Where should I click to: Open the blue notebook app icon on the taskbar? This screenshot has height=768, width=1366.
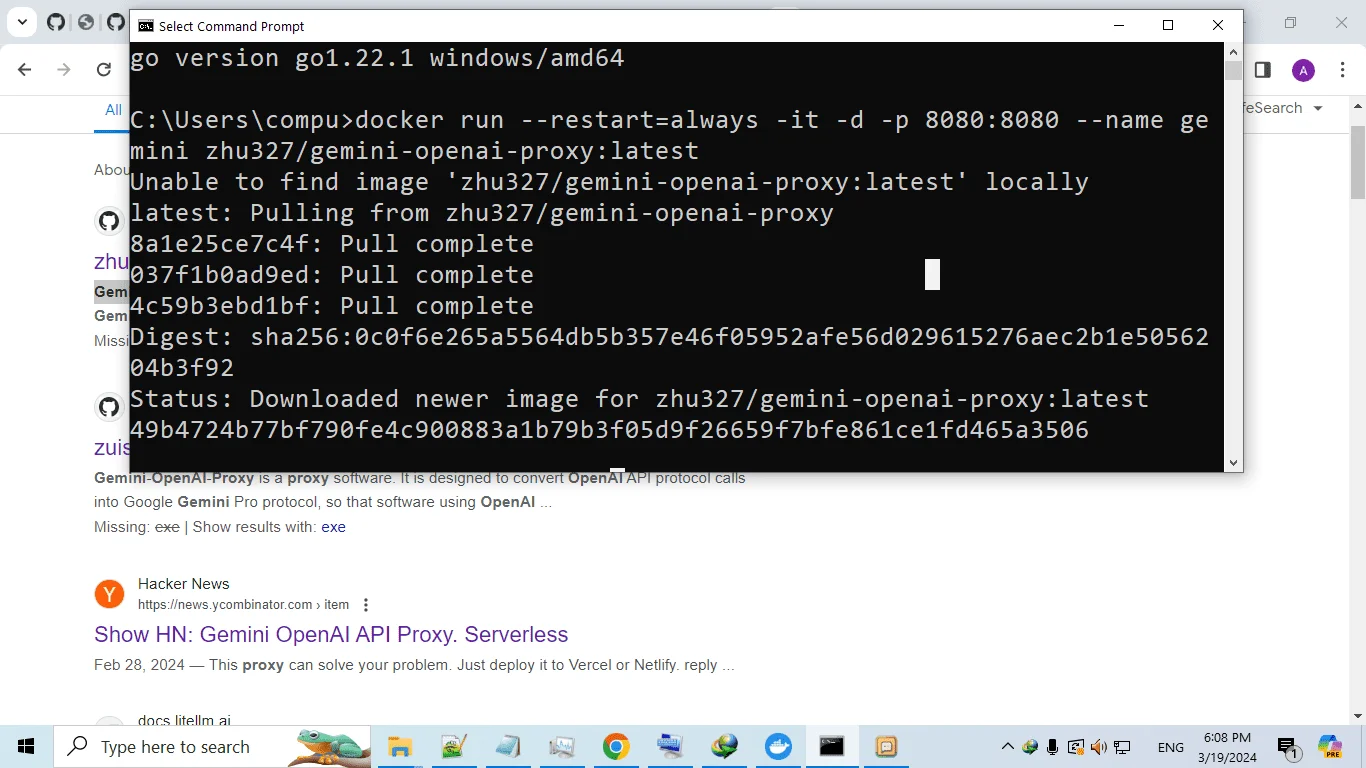(508, 747)
